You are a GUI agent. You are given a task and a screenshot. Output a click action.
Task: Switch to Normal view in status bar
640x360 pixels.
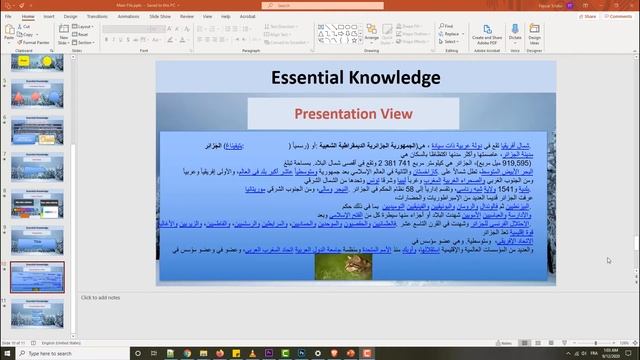pyautogui.click(x=525, y=343)
